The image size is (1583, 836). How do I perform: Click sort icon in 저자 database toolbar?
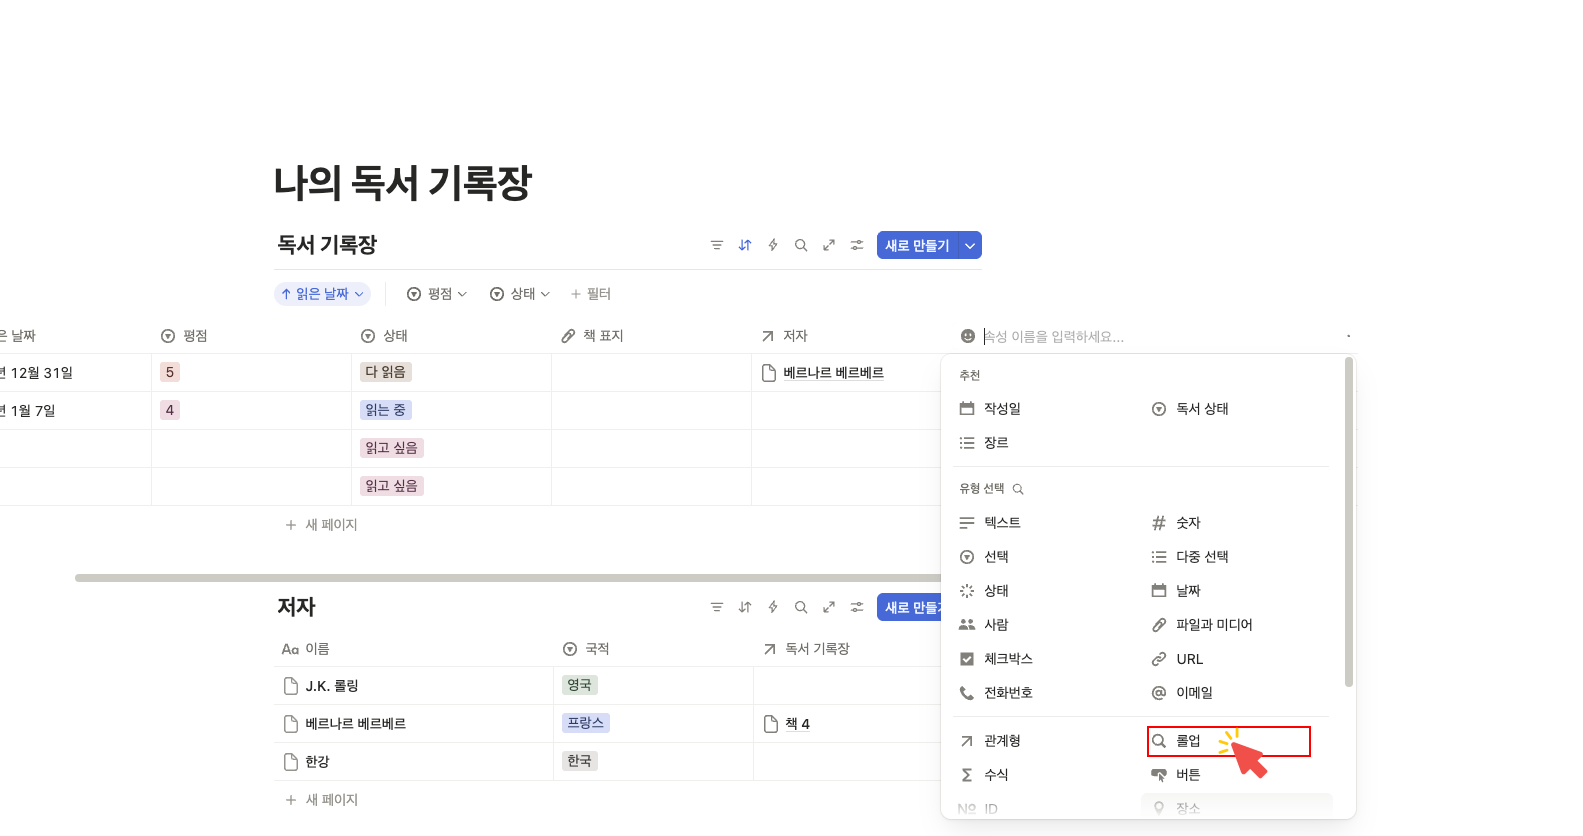tap(745, 607)
